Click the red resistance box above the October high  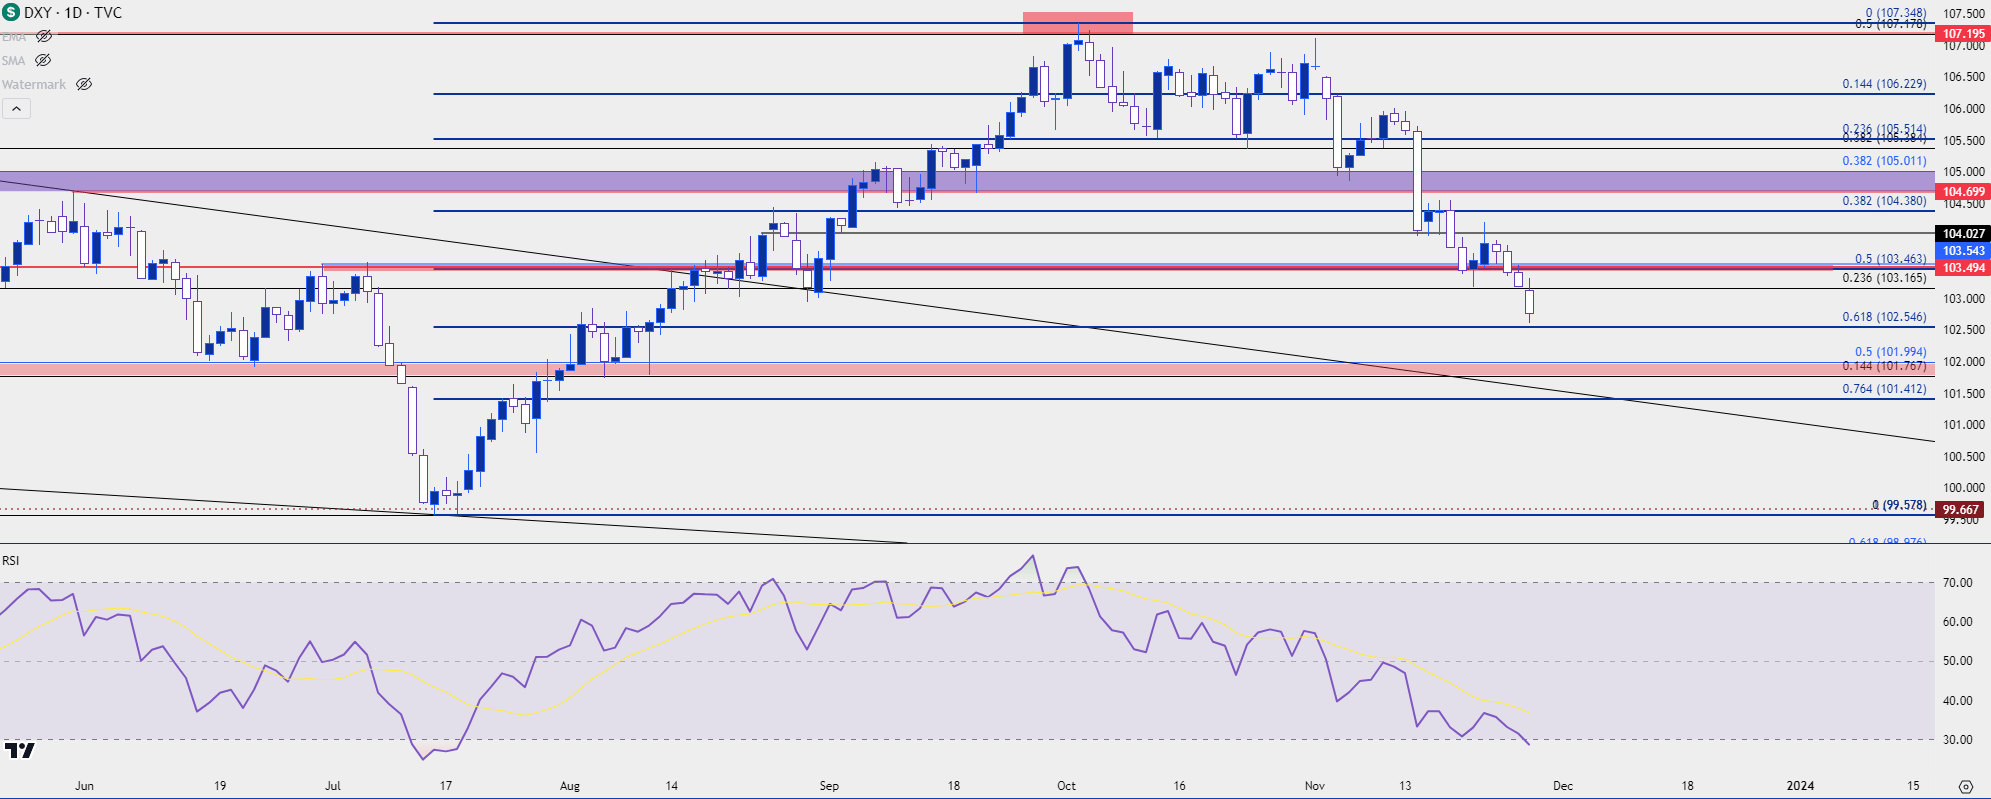pos(1078,22)
